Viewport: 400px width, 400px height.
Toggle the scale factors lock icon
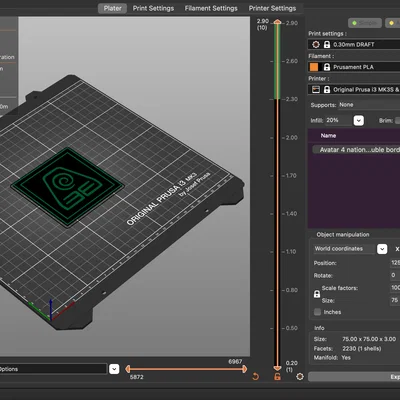click(x=317, y=294)
